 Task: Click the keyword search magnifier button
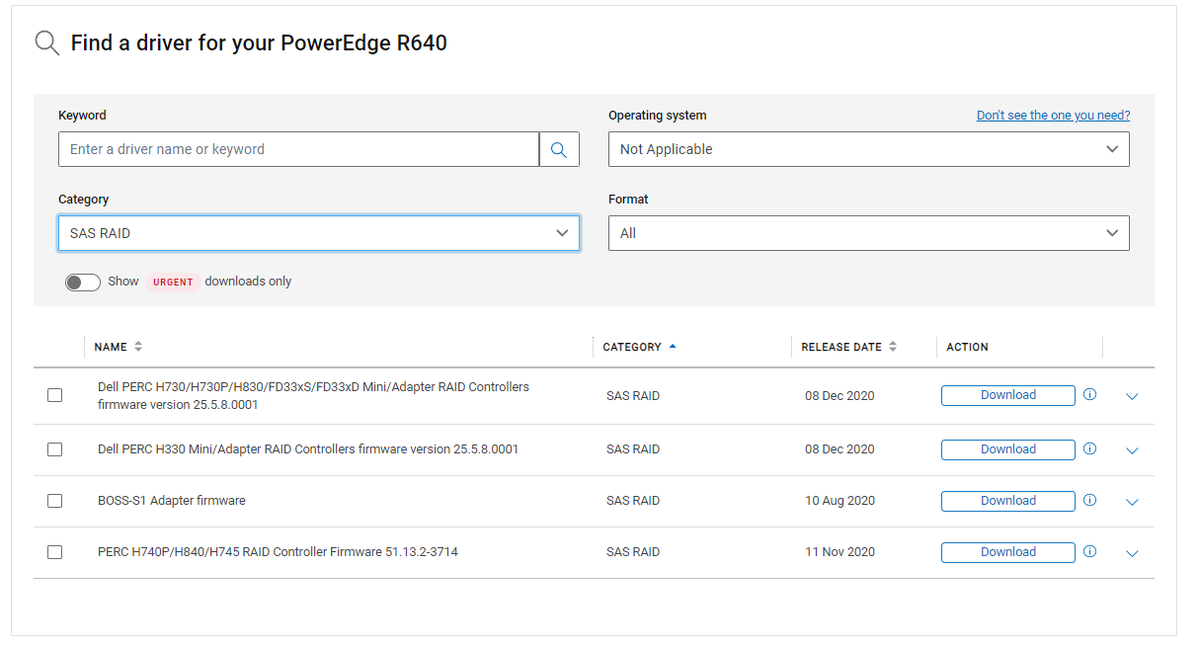[559, 149]
